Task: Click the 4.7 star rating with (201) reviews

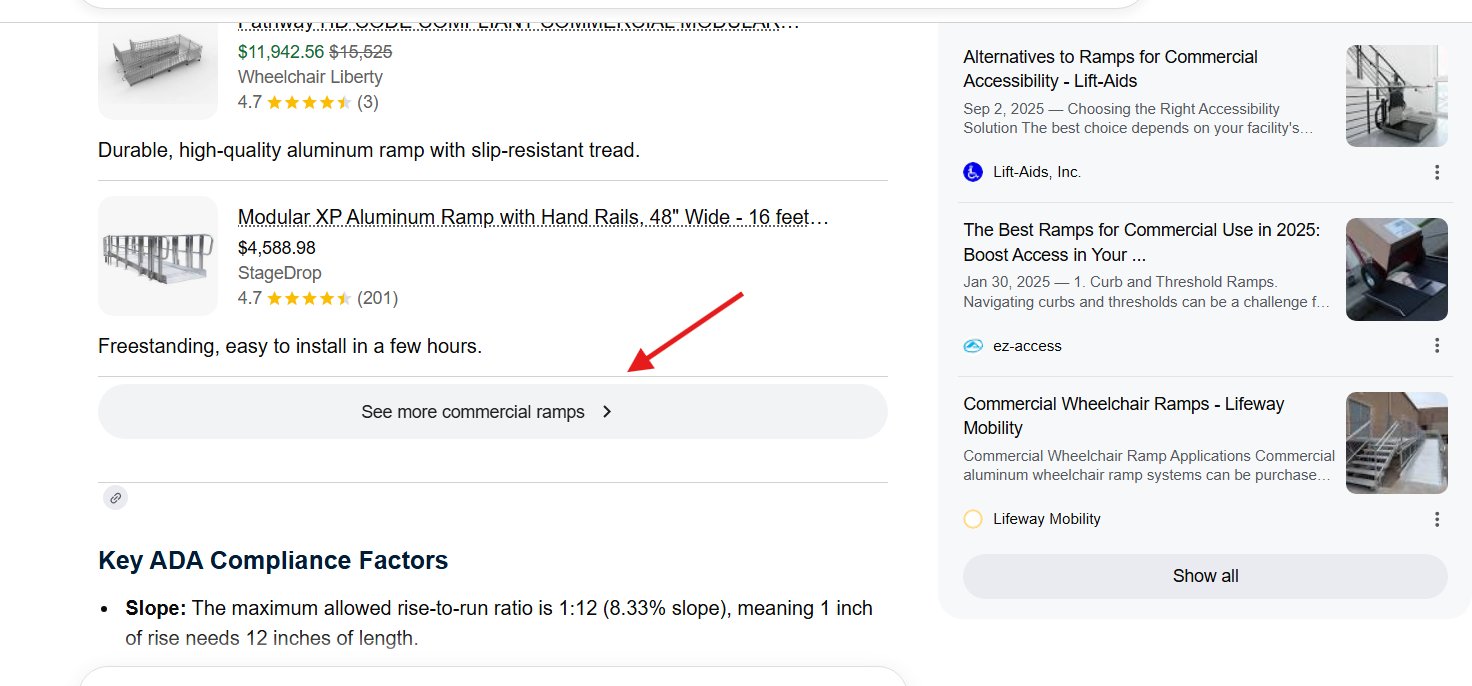Action: coord(318,298)
